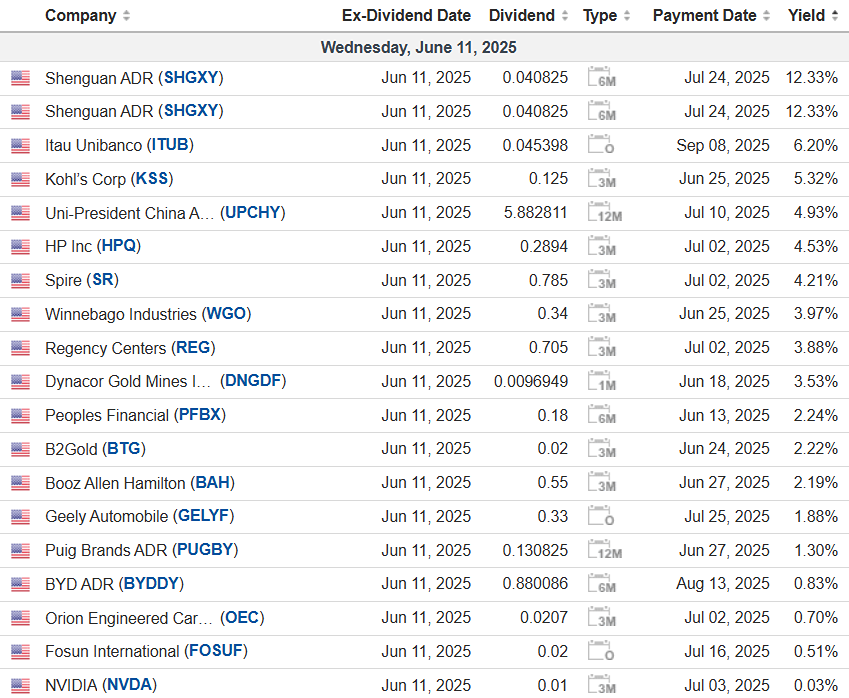Click the 0.2894 dividend value
This screenshot has width=849, height=698.
544,246
